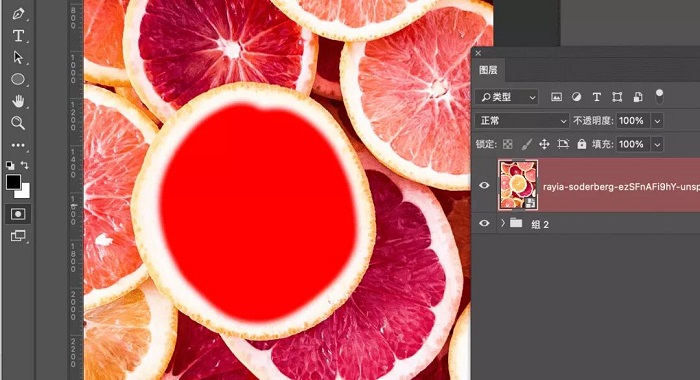This screenshot has height=380, width=700.
Task: Select the Hand tool
Action: (18, 101)
